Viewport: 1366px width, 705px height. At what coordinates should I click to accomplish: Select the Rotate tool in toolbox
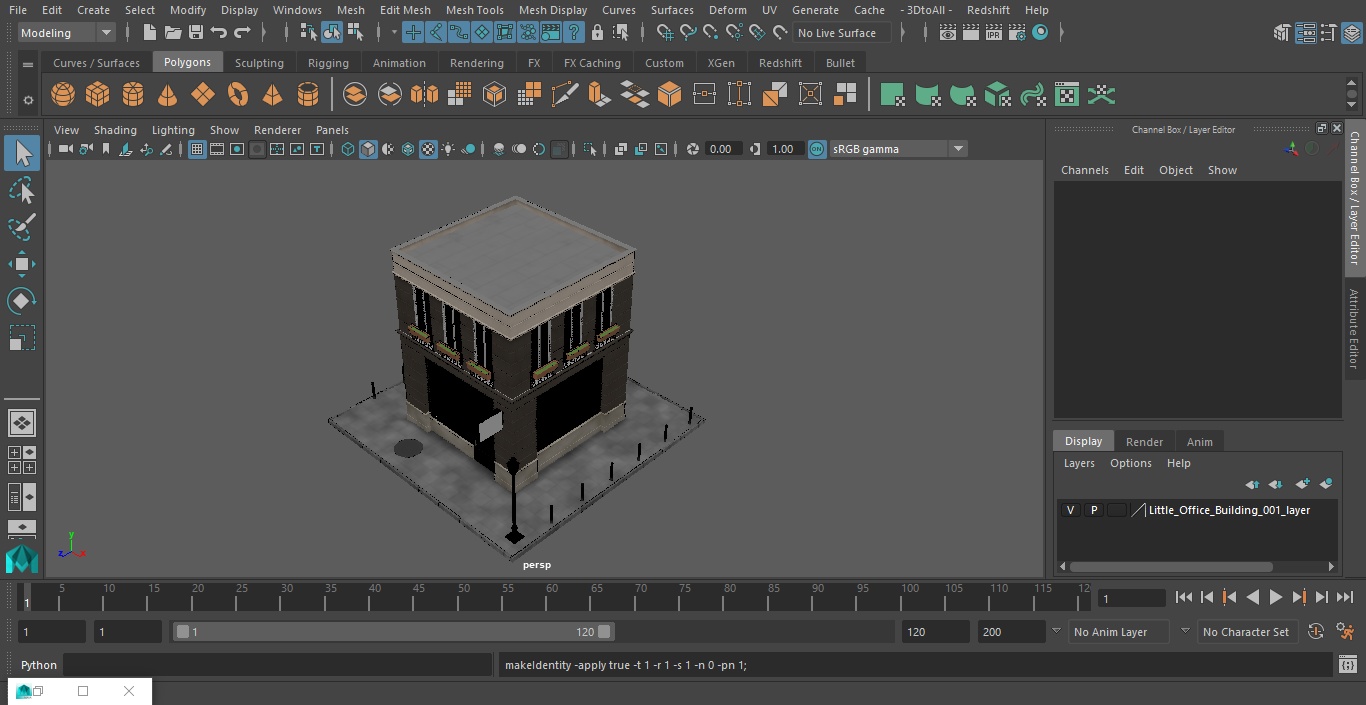(x=22, y=301)
